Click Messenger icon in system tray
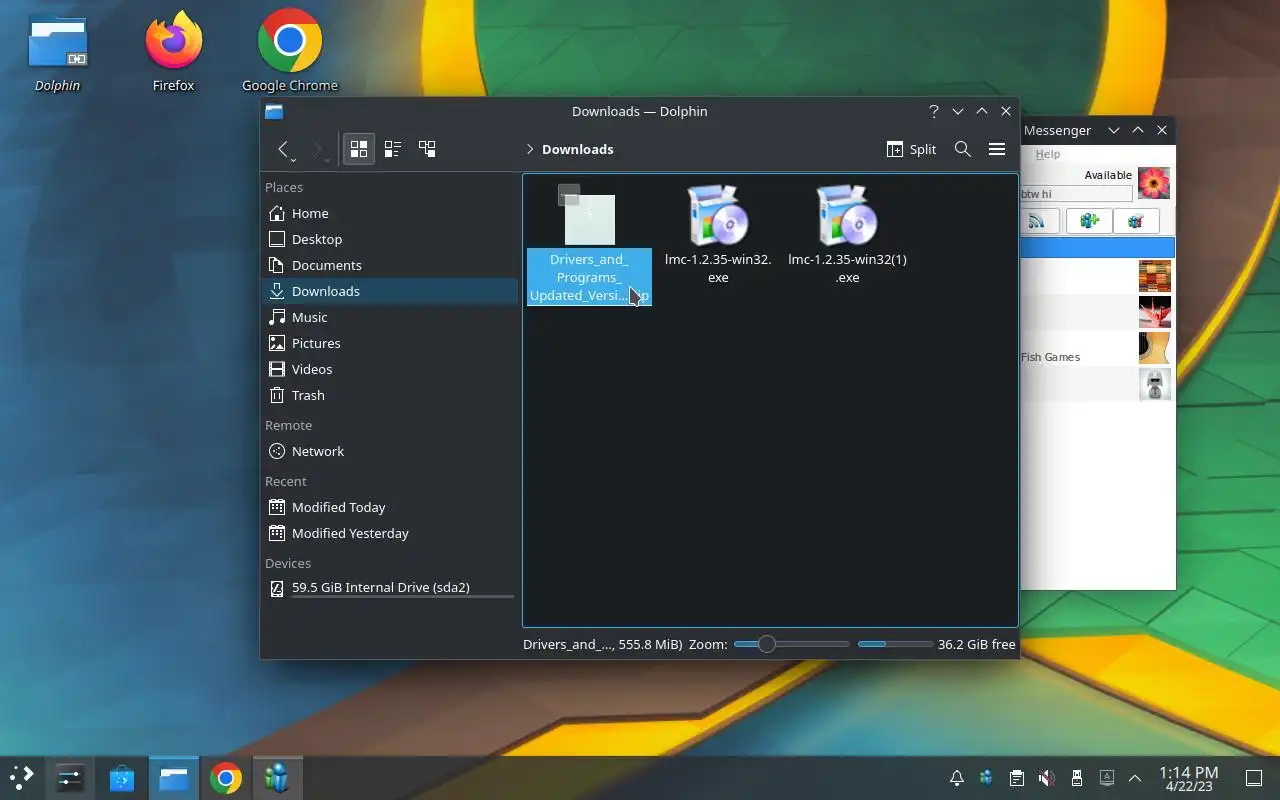Screen dimensions: 1280x800 point(987,778)
